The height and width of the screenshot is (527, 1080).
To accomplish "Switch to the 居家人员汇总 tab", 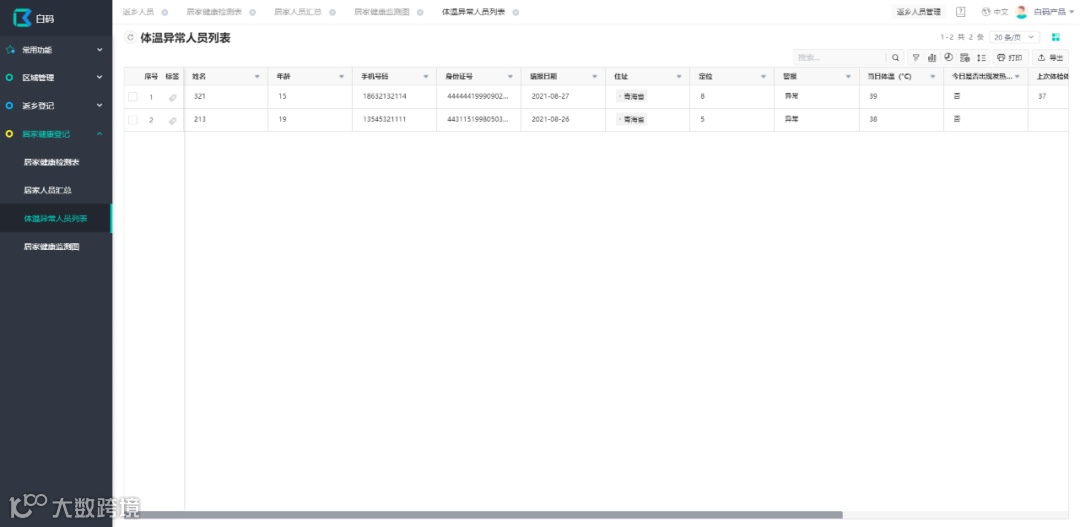I will tap(298, 12).
